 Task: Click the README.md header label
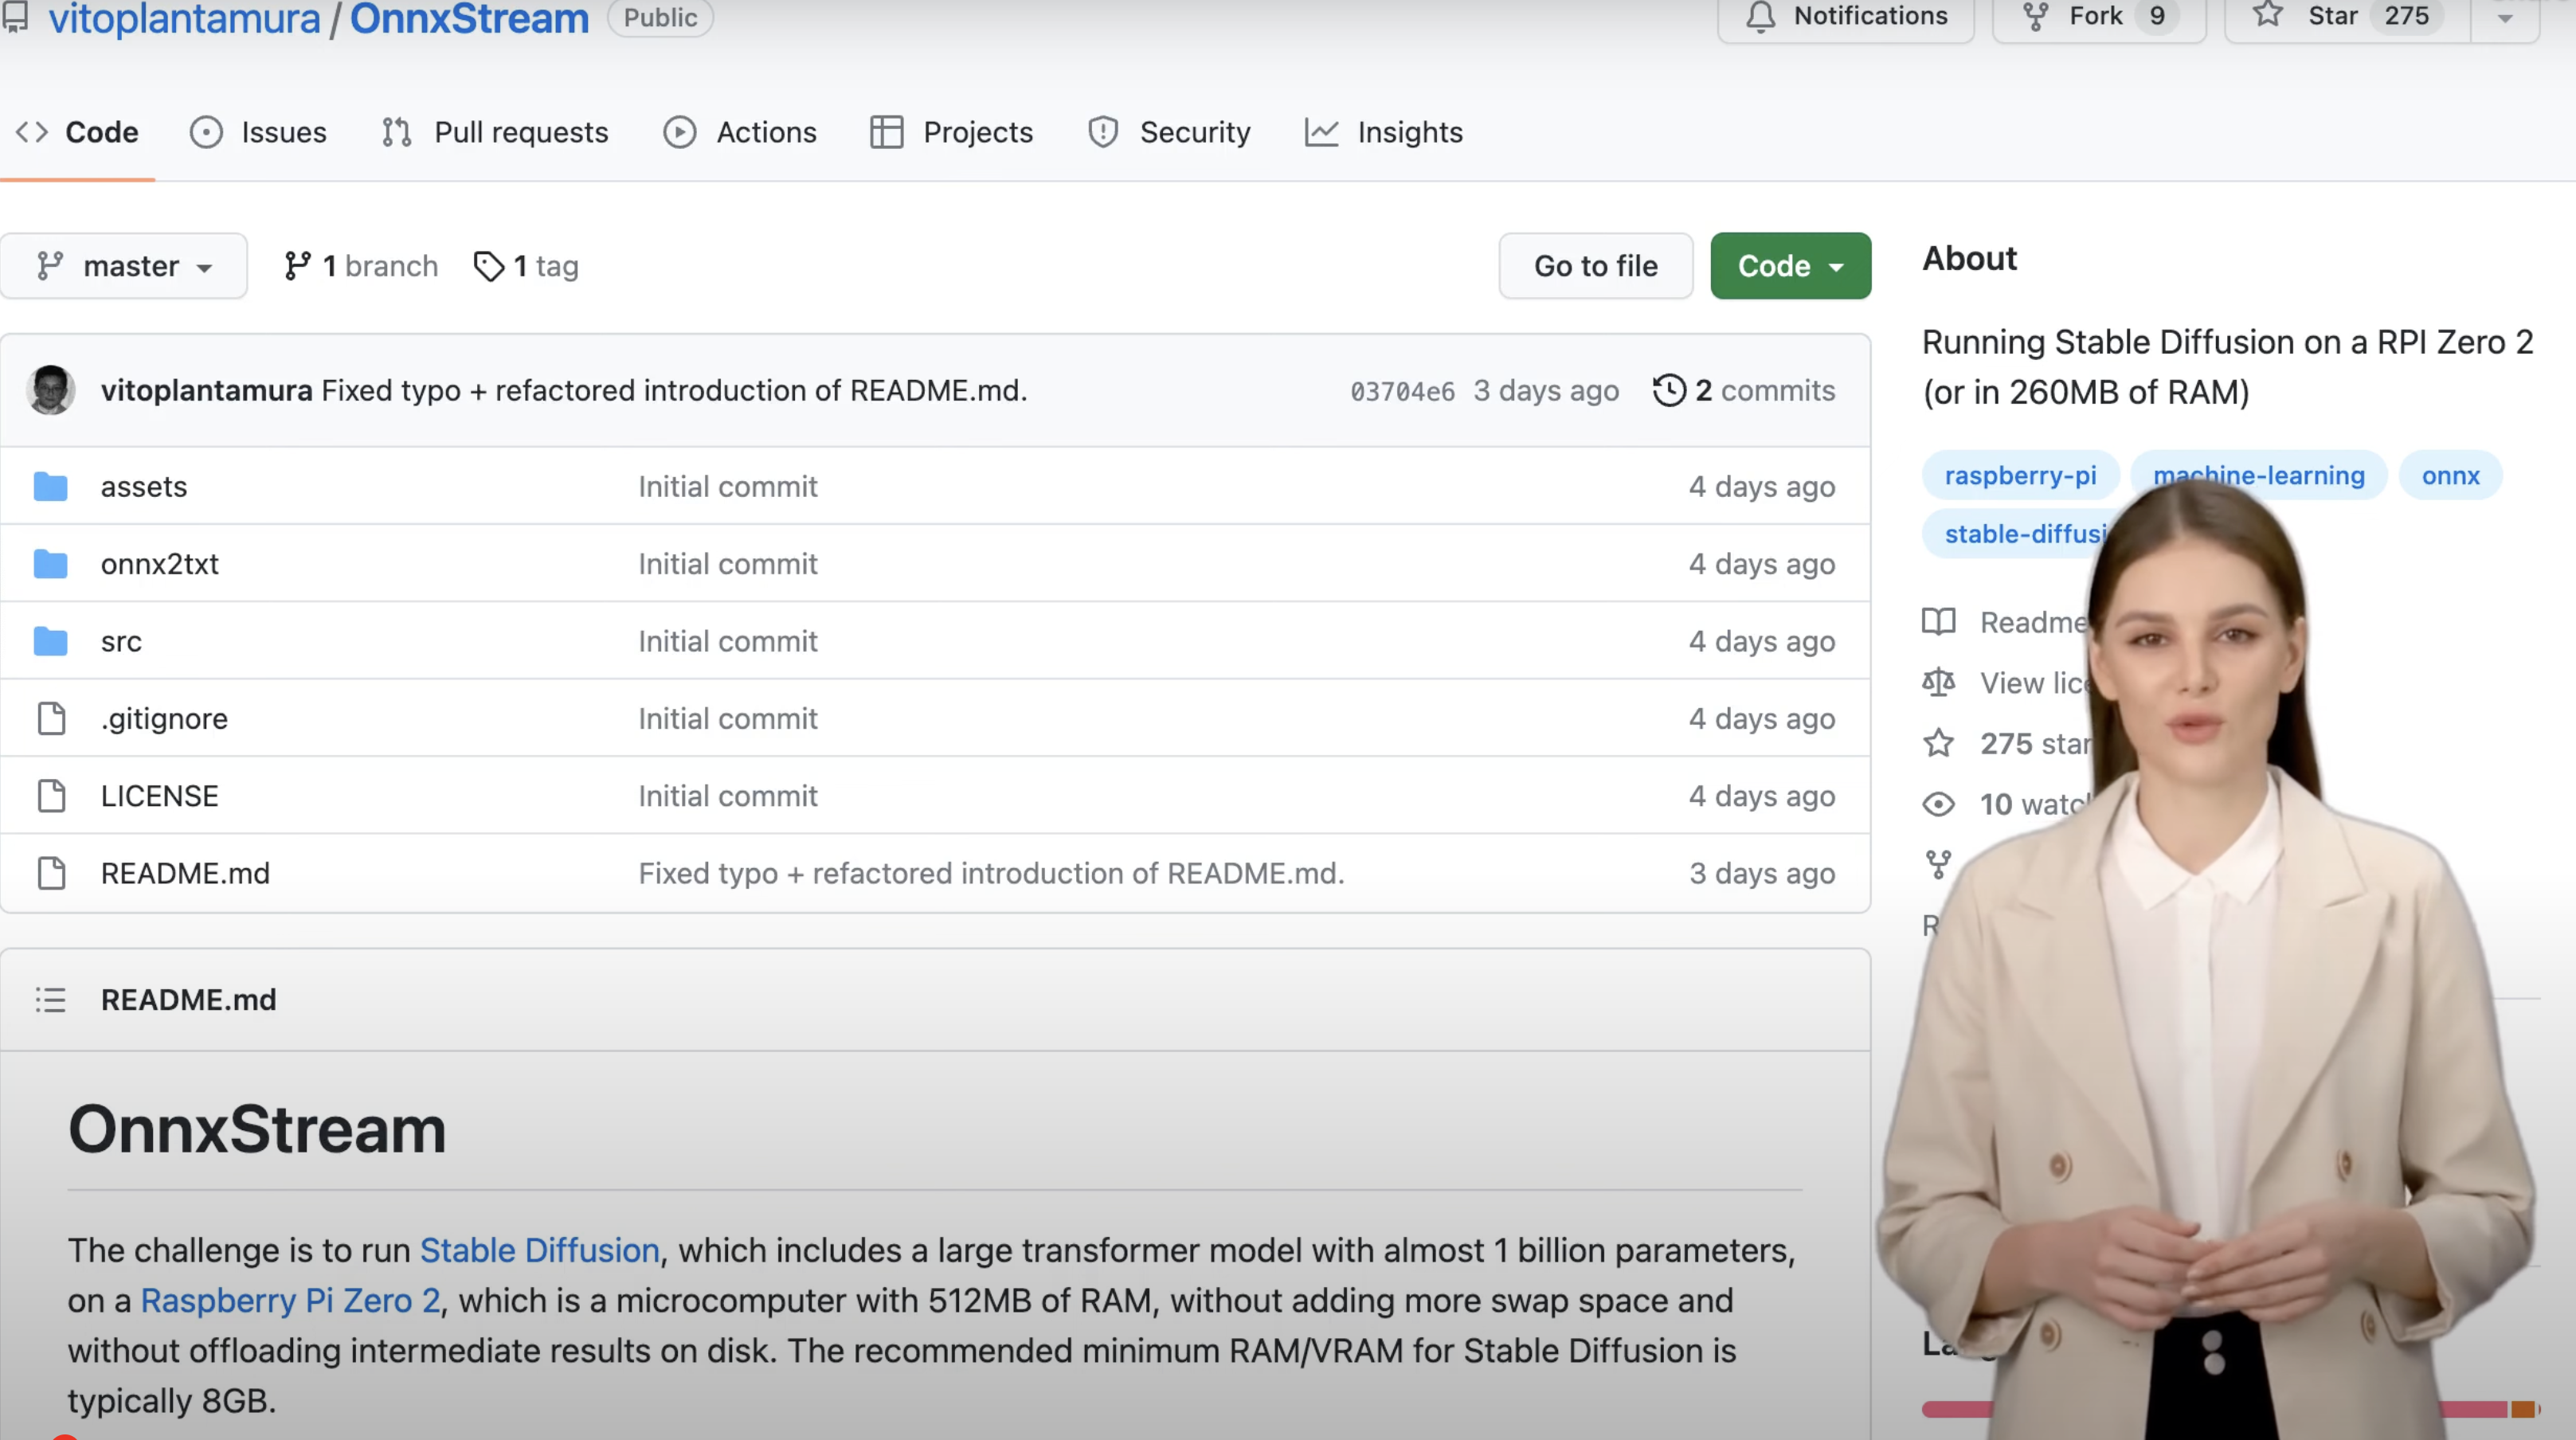[x=188, y=1000]
